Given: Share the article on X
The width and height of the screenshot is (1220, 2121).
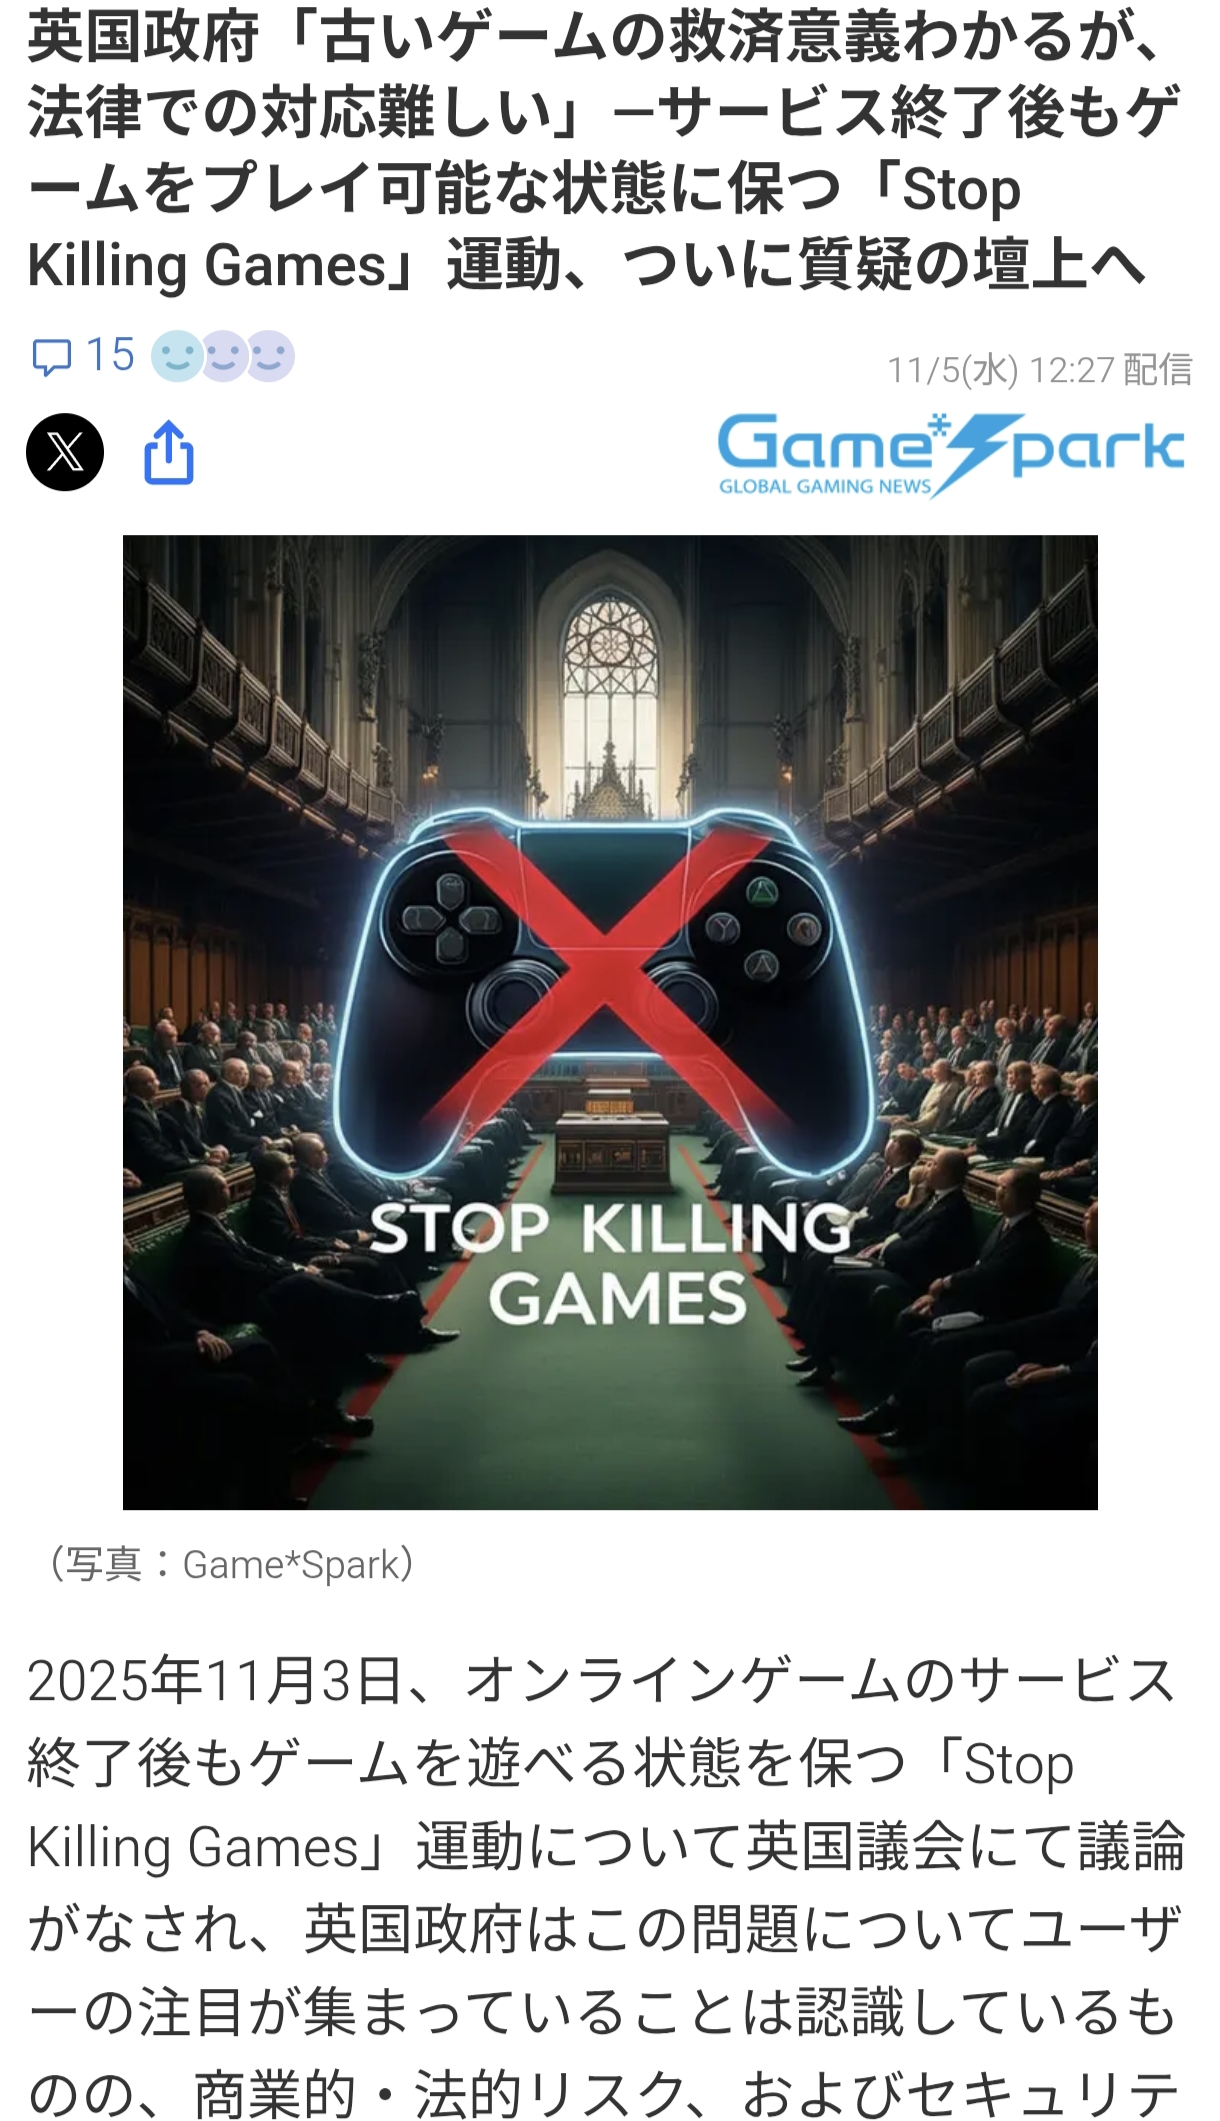Looking at the screenshot, I should point(65,452).
